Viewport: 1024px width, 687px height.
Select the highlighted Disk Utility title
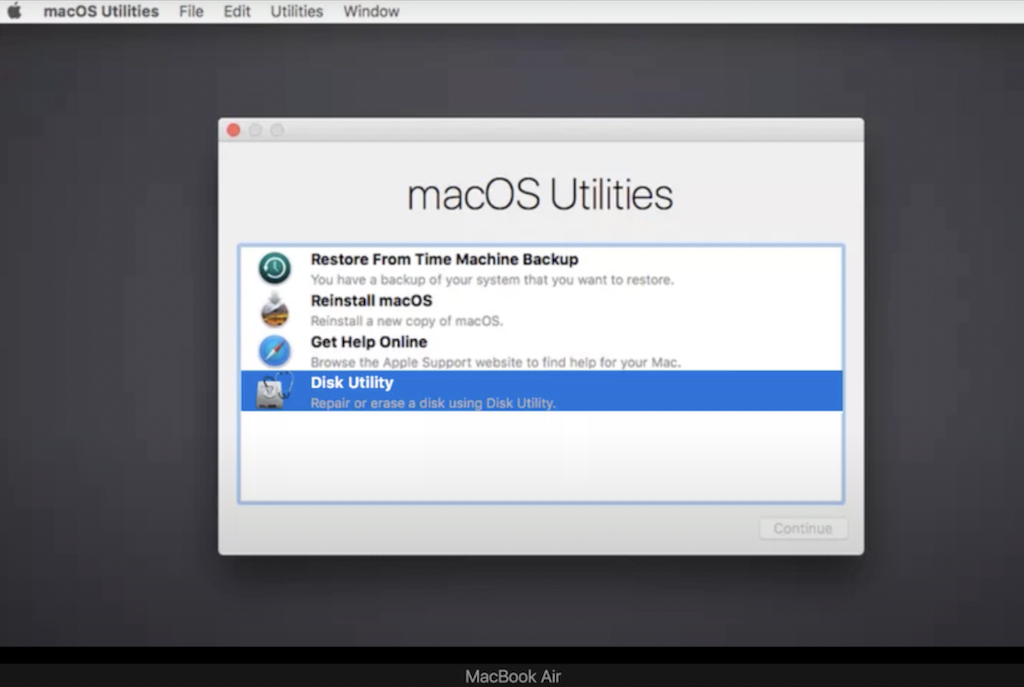pos(352,383)
